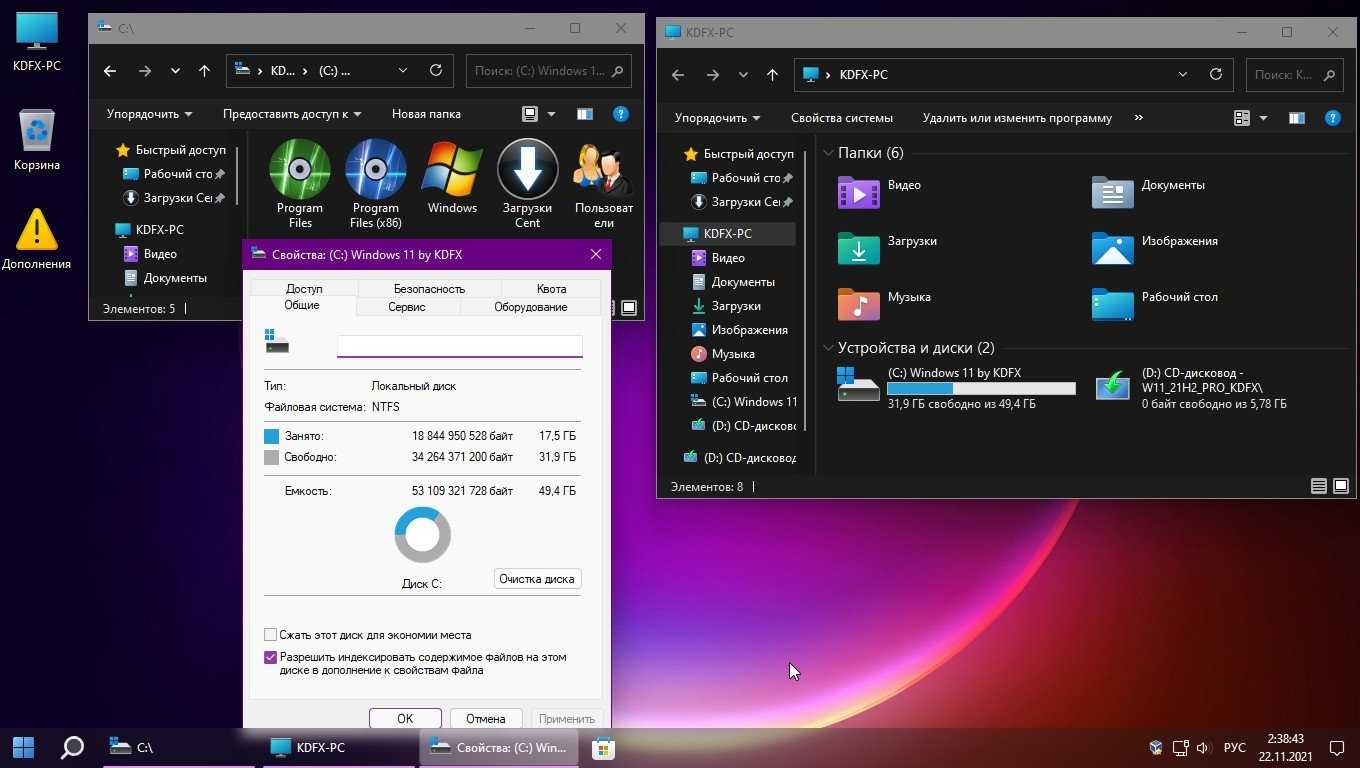Toggle preview pane in KDFX-PC window toolbar
1360x768 pixels.
point(1296,118)
